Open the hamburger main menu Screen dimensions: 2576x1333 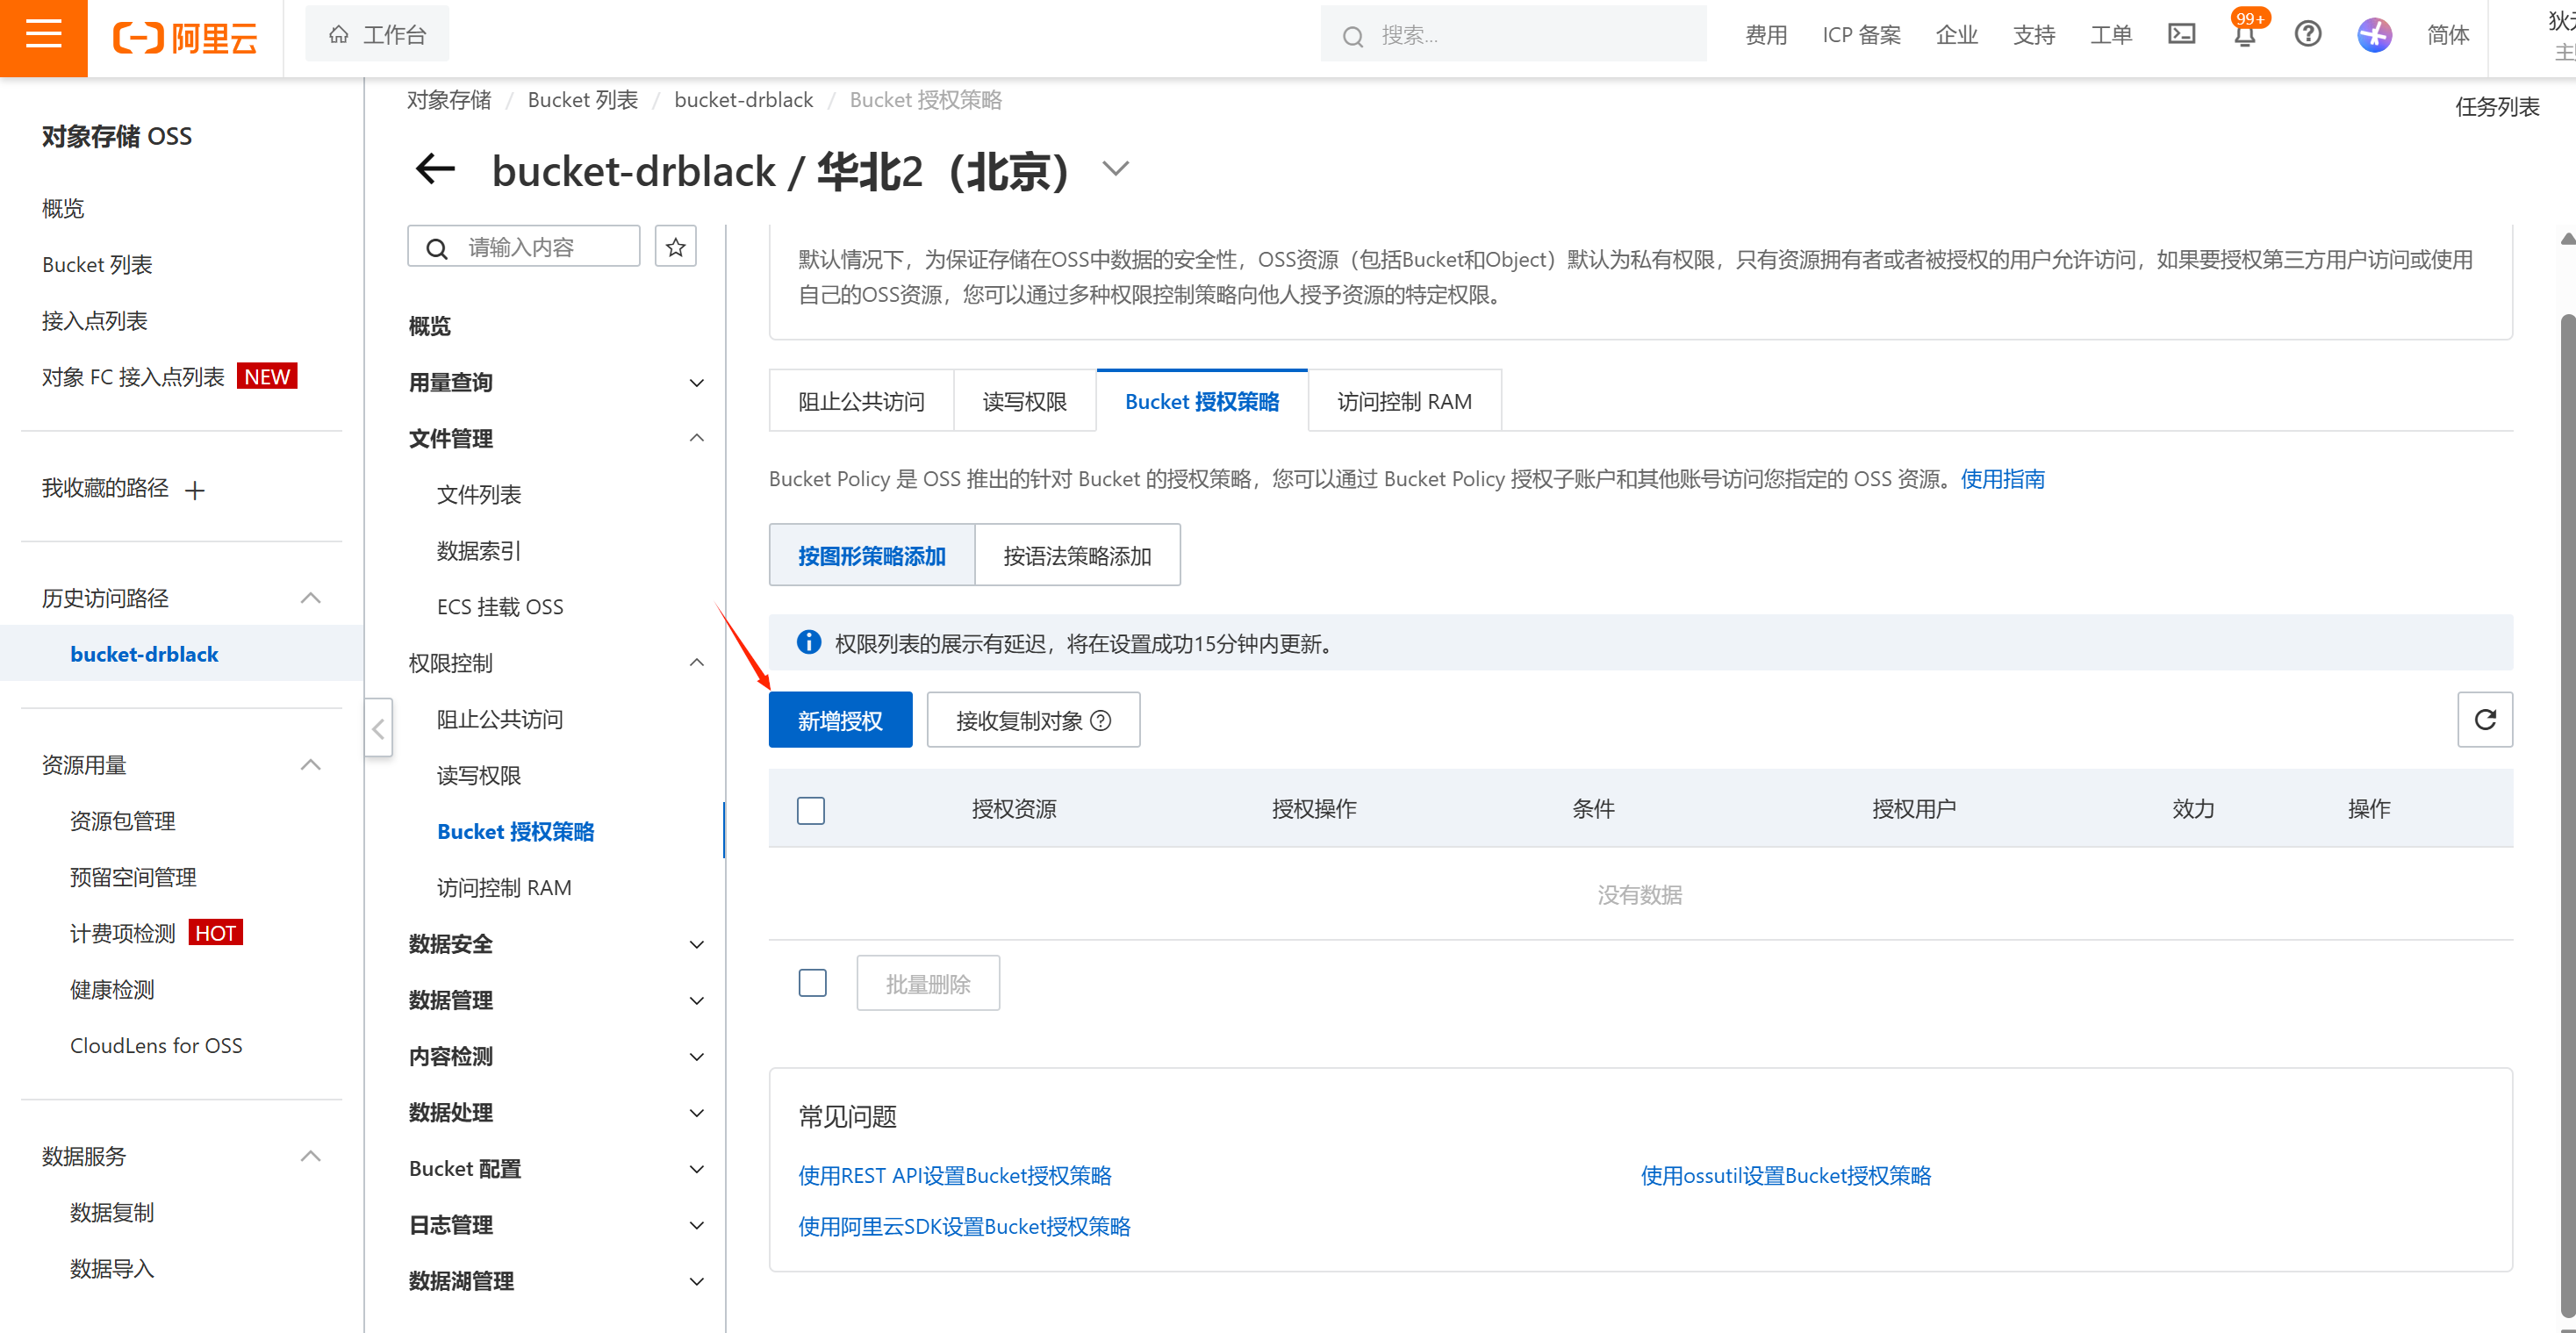[43, 36]
